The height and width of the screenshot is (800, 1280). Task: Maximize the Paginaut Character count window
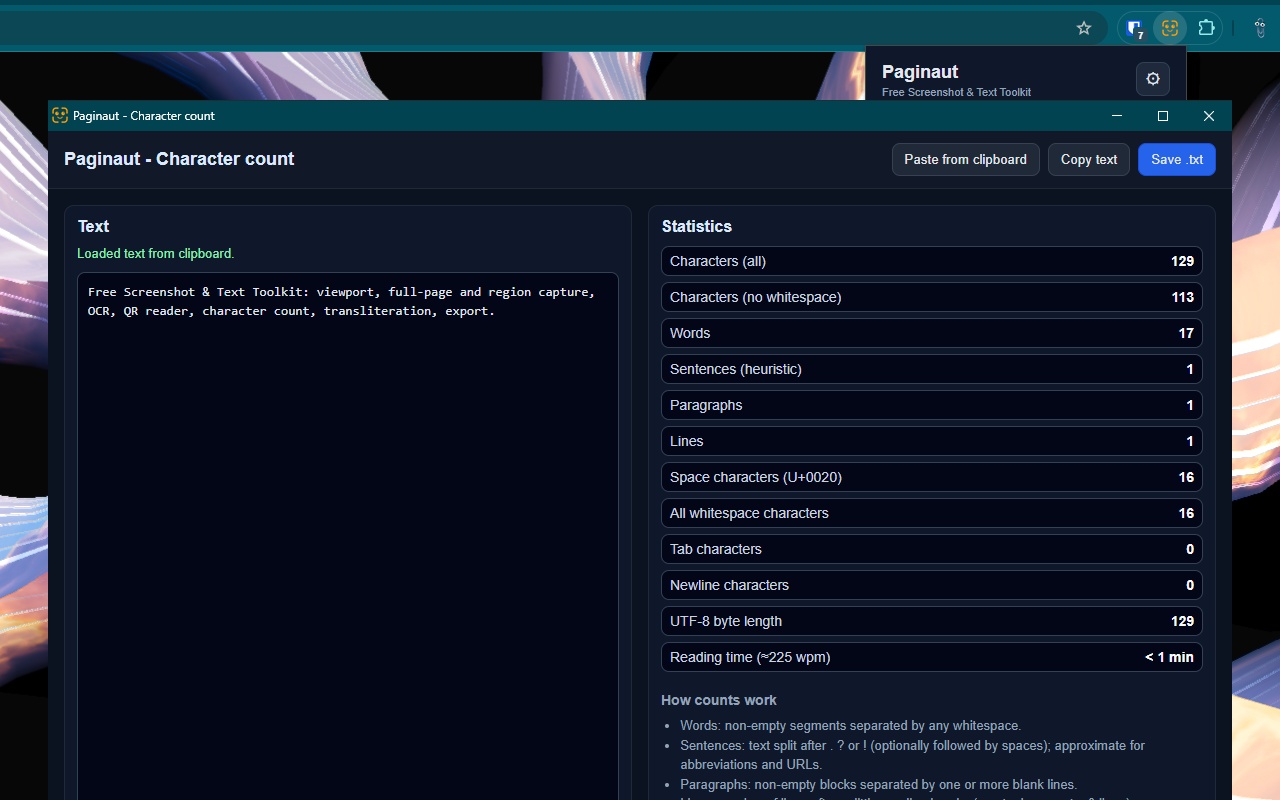click(1163, 116)
